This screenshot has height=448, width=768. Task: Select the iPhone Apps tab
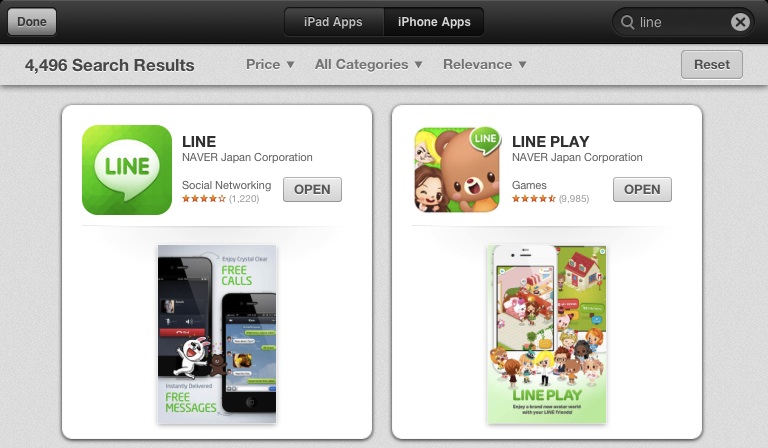pos(434,22)
